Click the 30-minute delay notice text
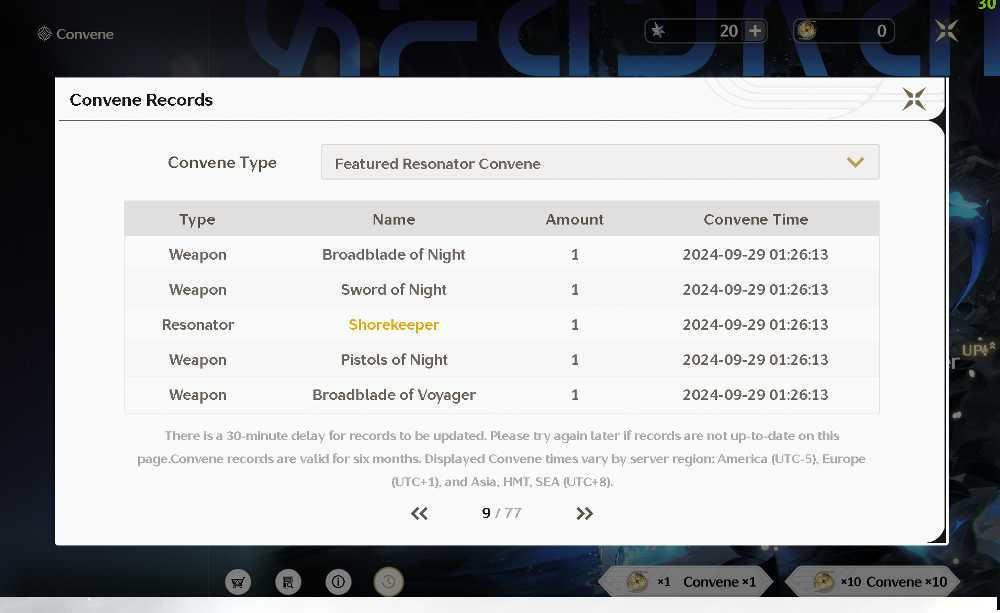This screenshot has height=613, width=1000. click(x=502, y=459)
